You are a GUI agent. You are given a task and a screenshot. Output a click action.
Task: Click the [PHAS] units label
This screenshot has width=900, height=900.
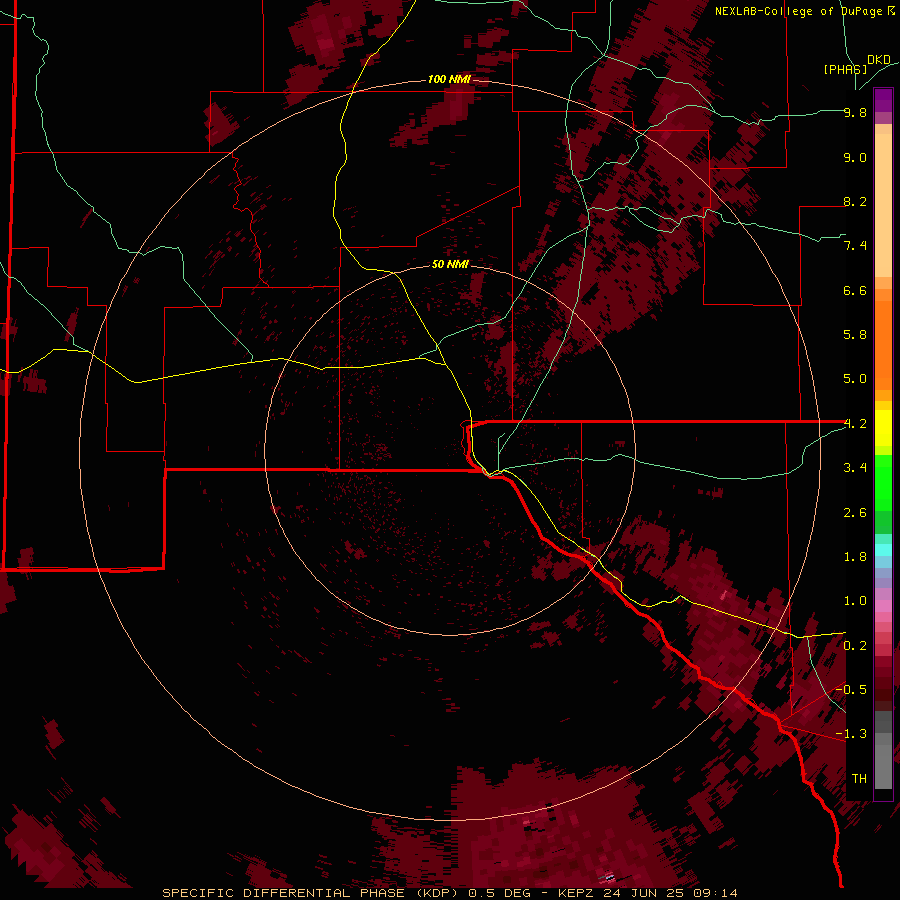coord(845,69)
